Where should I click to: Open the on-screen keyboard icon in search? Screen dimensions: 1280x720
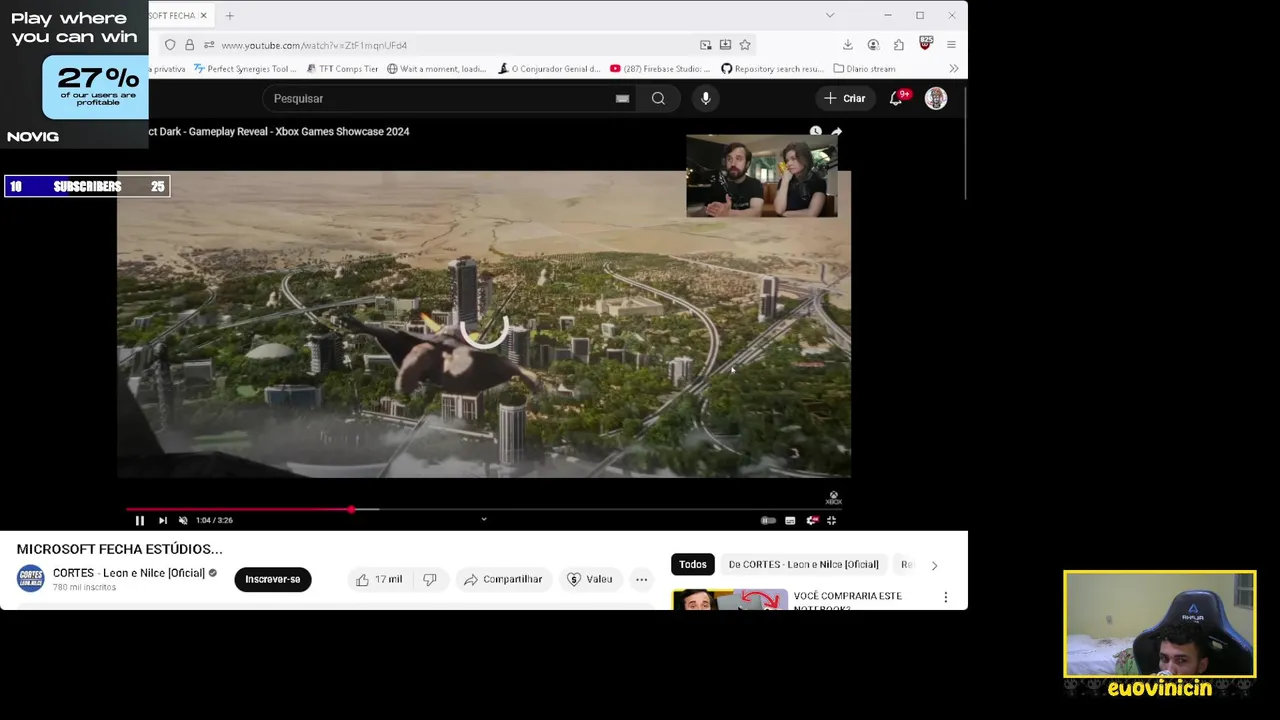click(622, 98)
